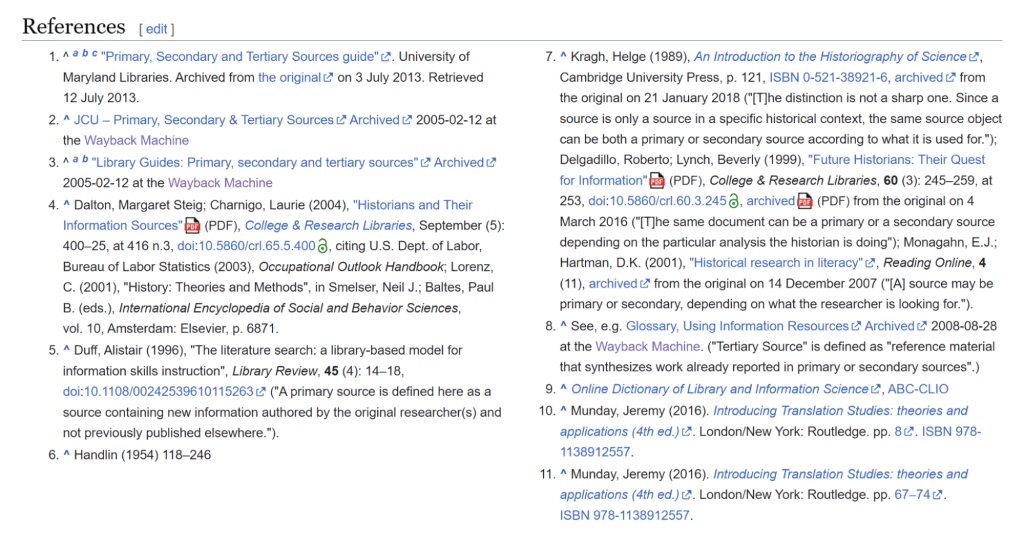Click the caret back-link arrow for reference 9
The height and width of the screenshot is (545, 1024).
point(563,389)
